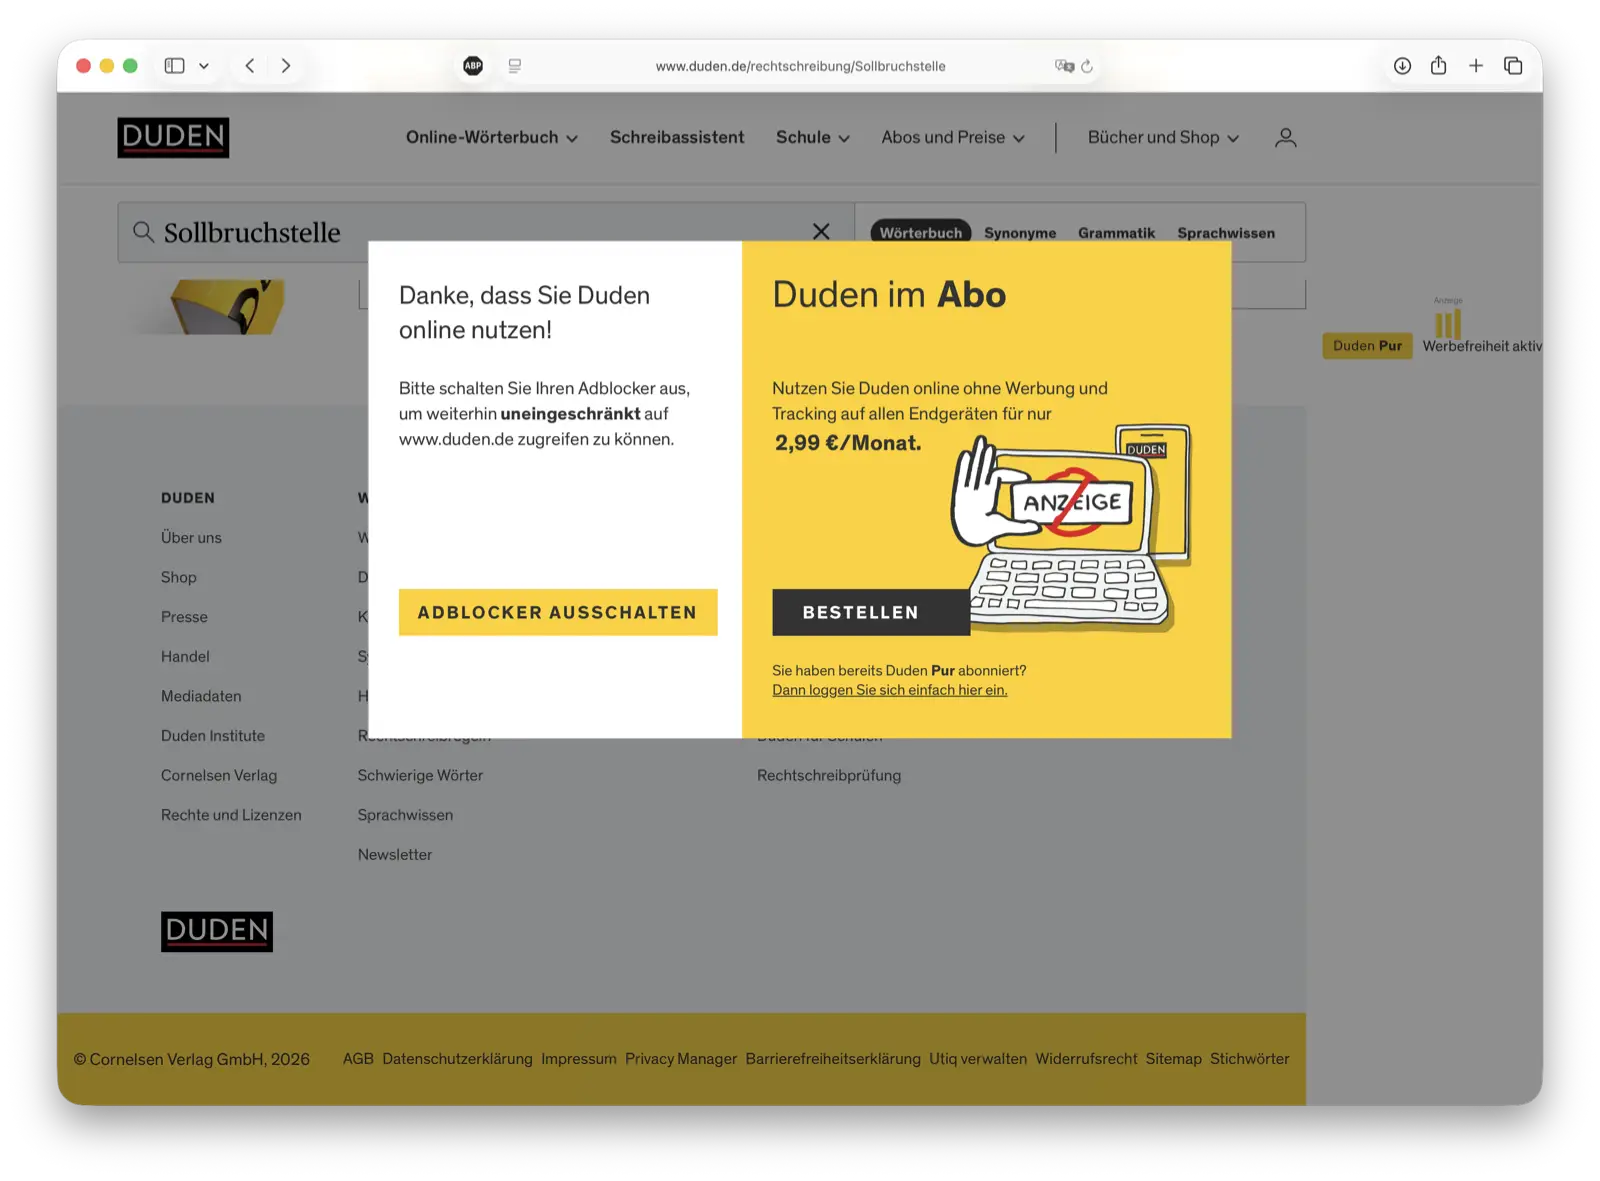Click the reload page icon
Screen dimensions: 1600x1181
(1087, 66)
